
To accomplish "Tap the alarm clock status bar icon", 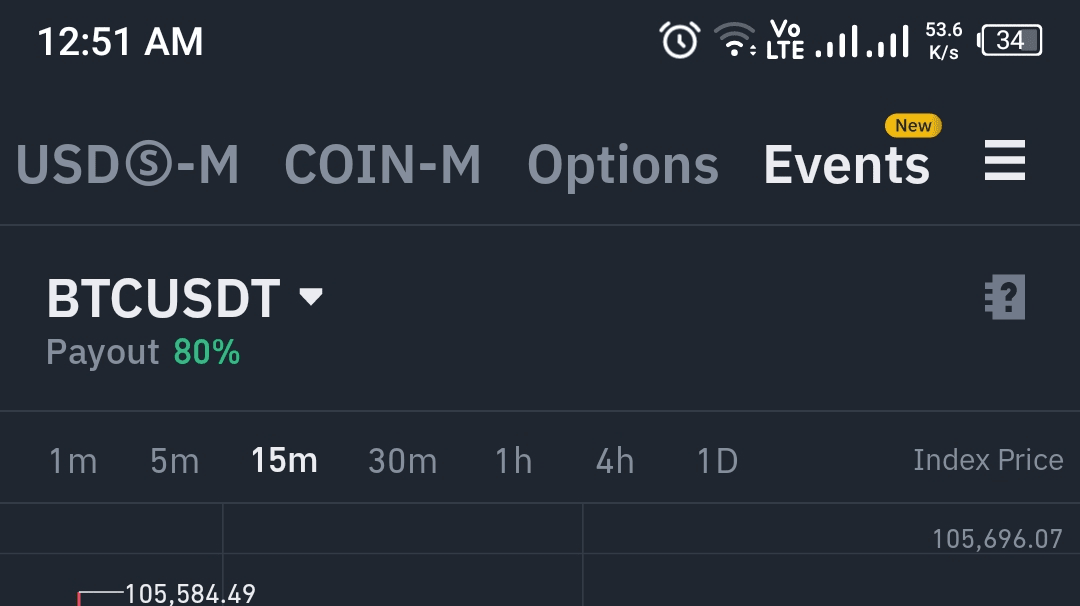I will click(x=679, y=40).
